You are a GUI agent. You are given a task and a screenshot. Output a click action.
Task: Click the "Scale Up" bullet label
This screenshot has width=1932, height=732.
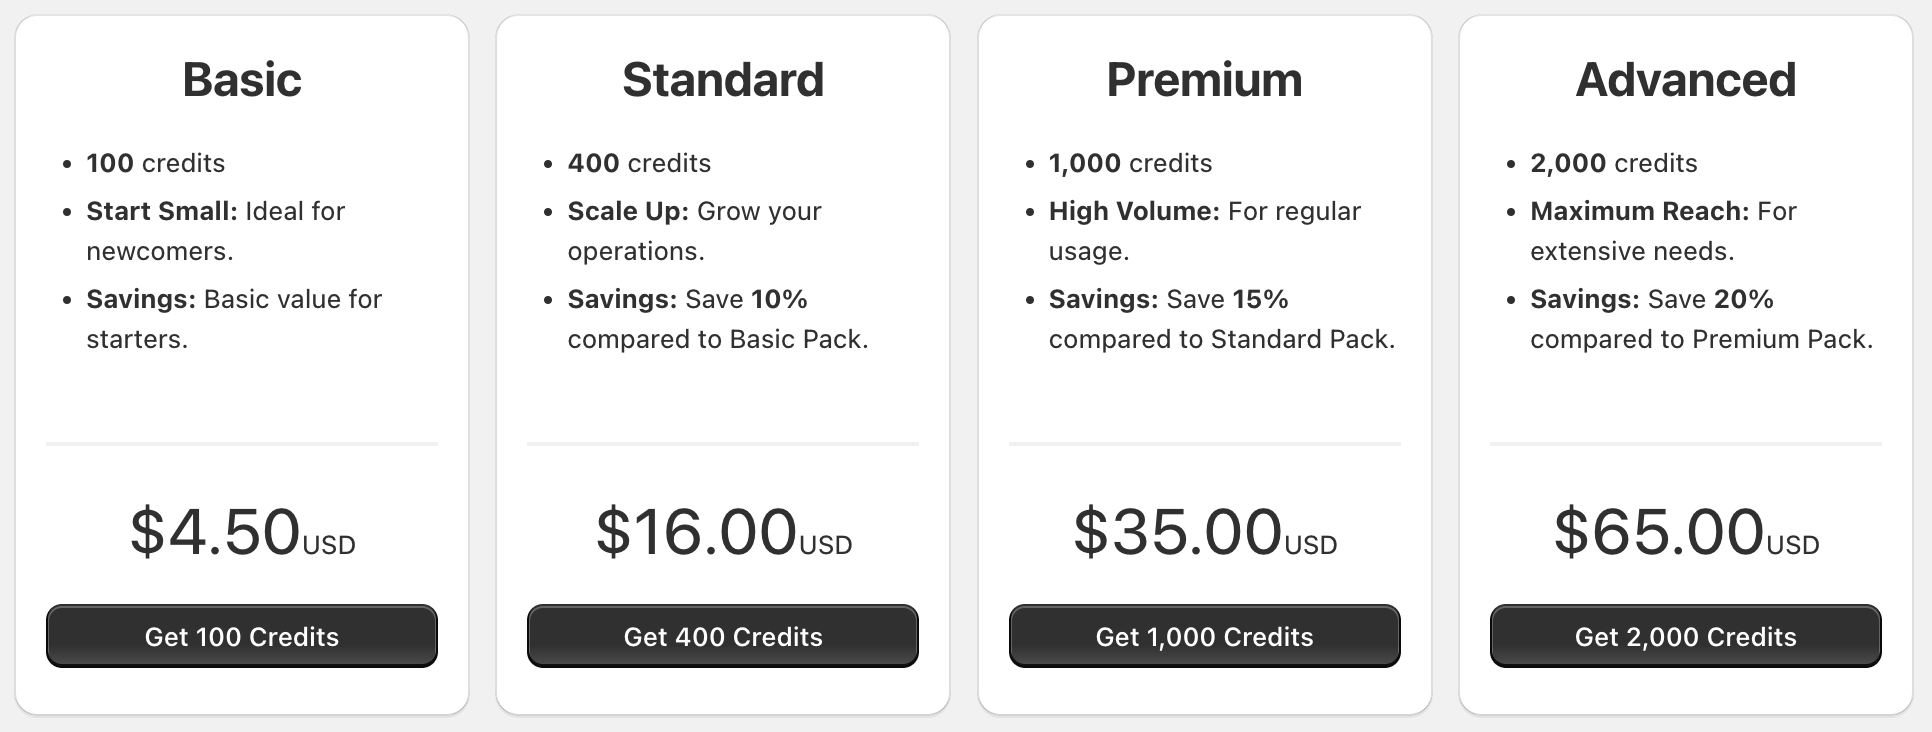[x=628, y=211]
